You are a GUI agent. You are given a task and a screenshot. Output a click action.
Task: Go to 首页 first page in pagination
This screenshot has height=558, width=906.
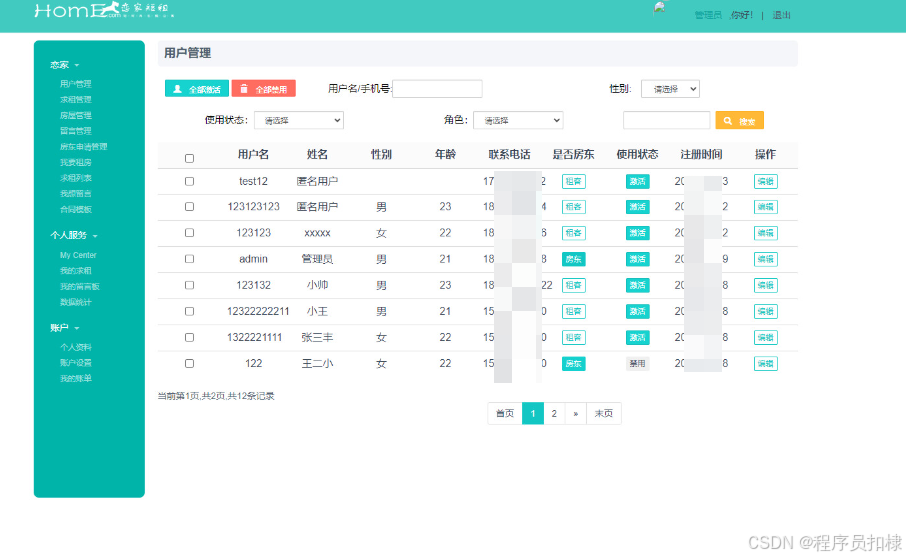pyautogui.click(x=505, y=414)
